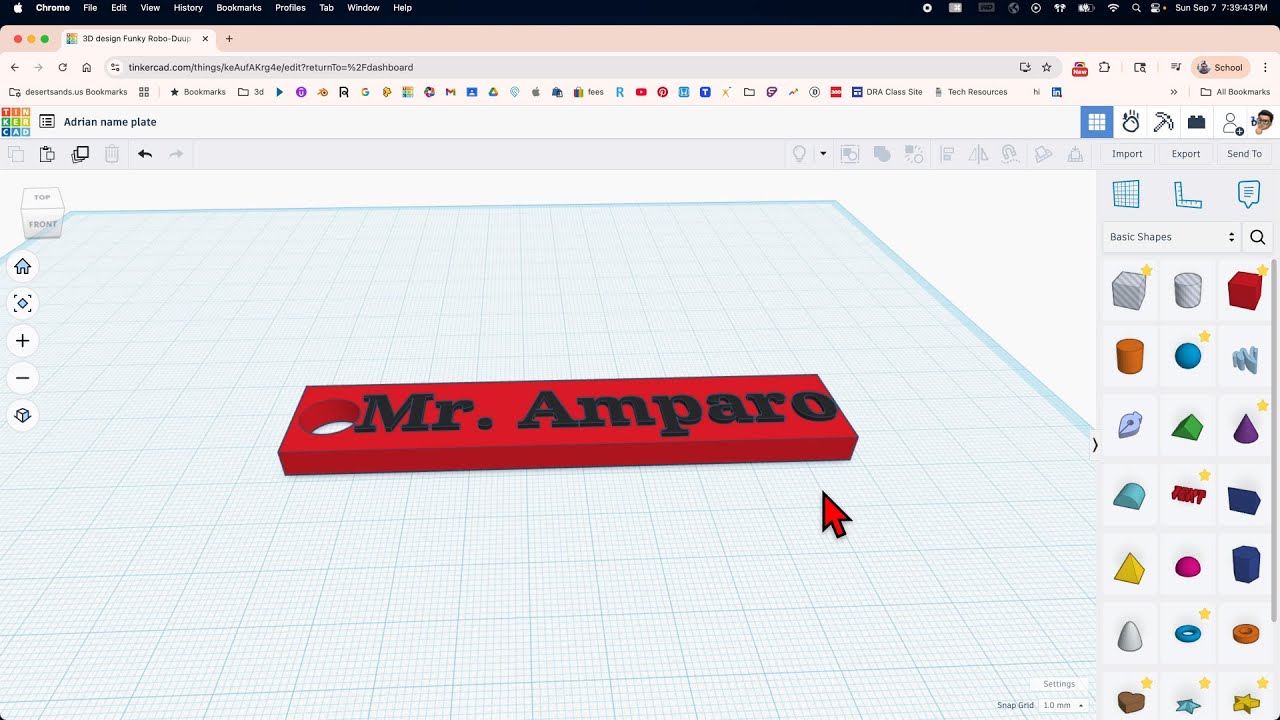The image size is (1280, 720).
Task: Click the browser Reload button
Action: point(62,67)
